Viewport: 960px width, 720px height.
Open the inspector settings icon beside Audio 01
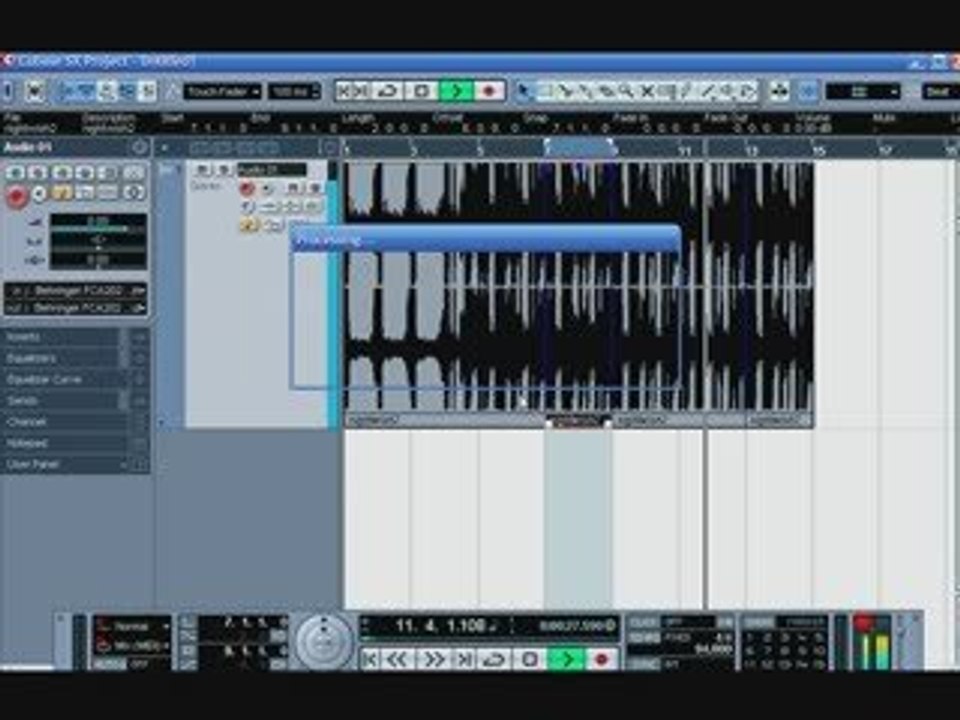click(x=139, y=147)
